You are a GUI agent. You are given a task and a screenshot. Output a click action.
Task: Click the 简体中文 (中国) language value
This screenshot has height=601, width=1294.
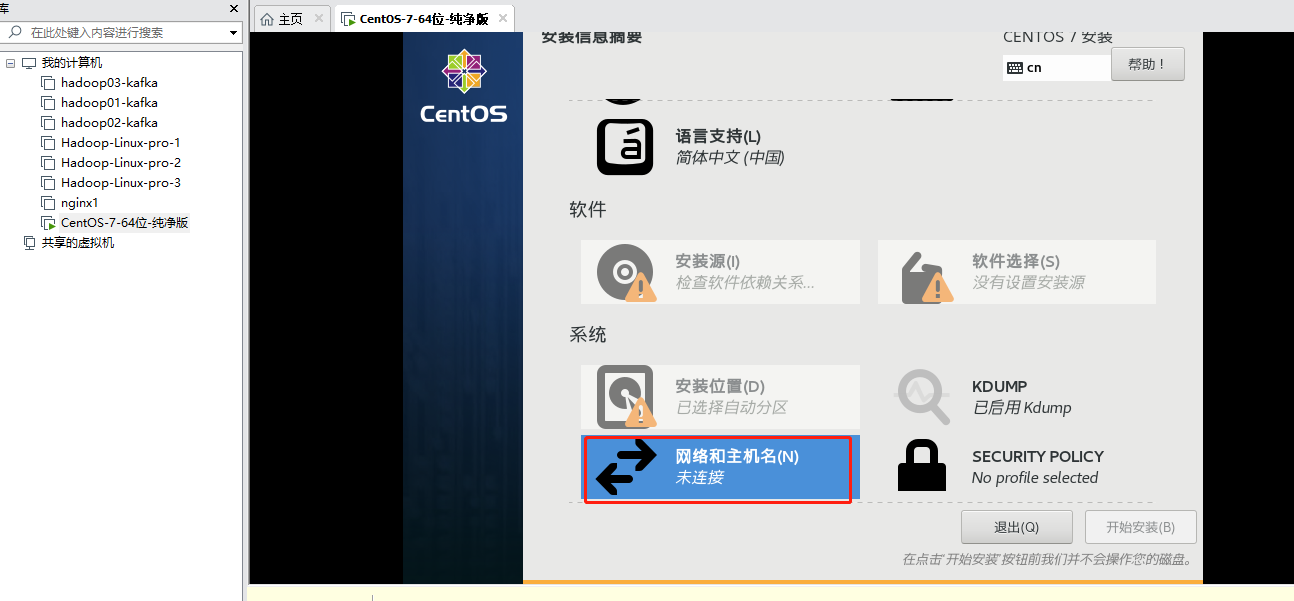[x=730, y=158]
